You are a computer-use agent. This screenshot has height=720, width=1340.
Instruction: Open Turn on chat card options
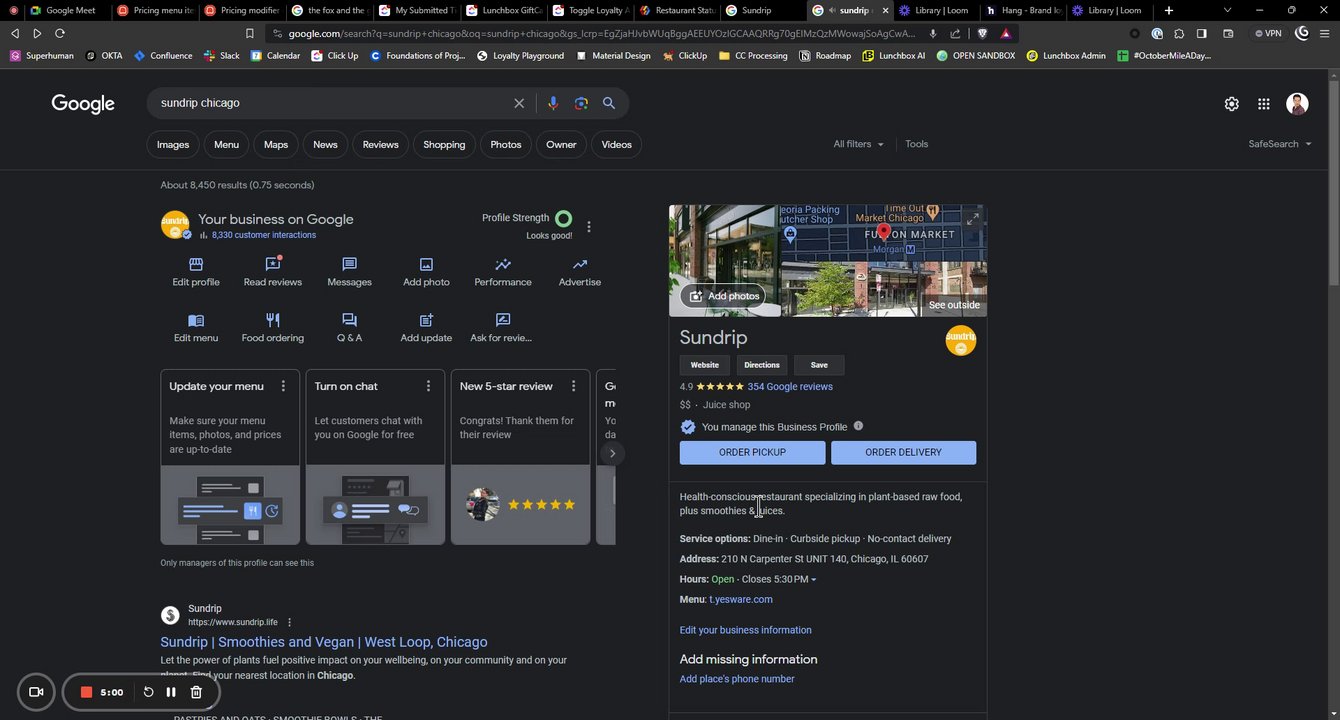coord(428,386)
